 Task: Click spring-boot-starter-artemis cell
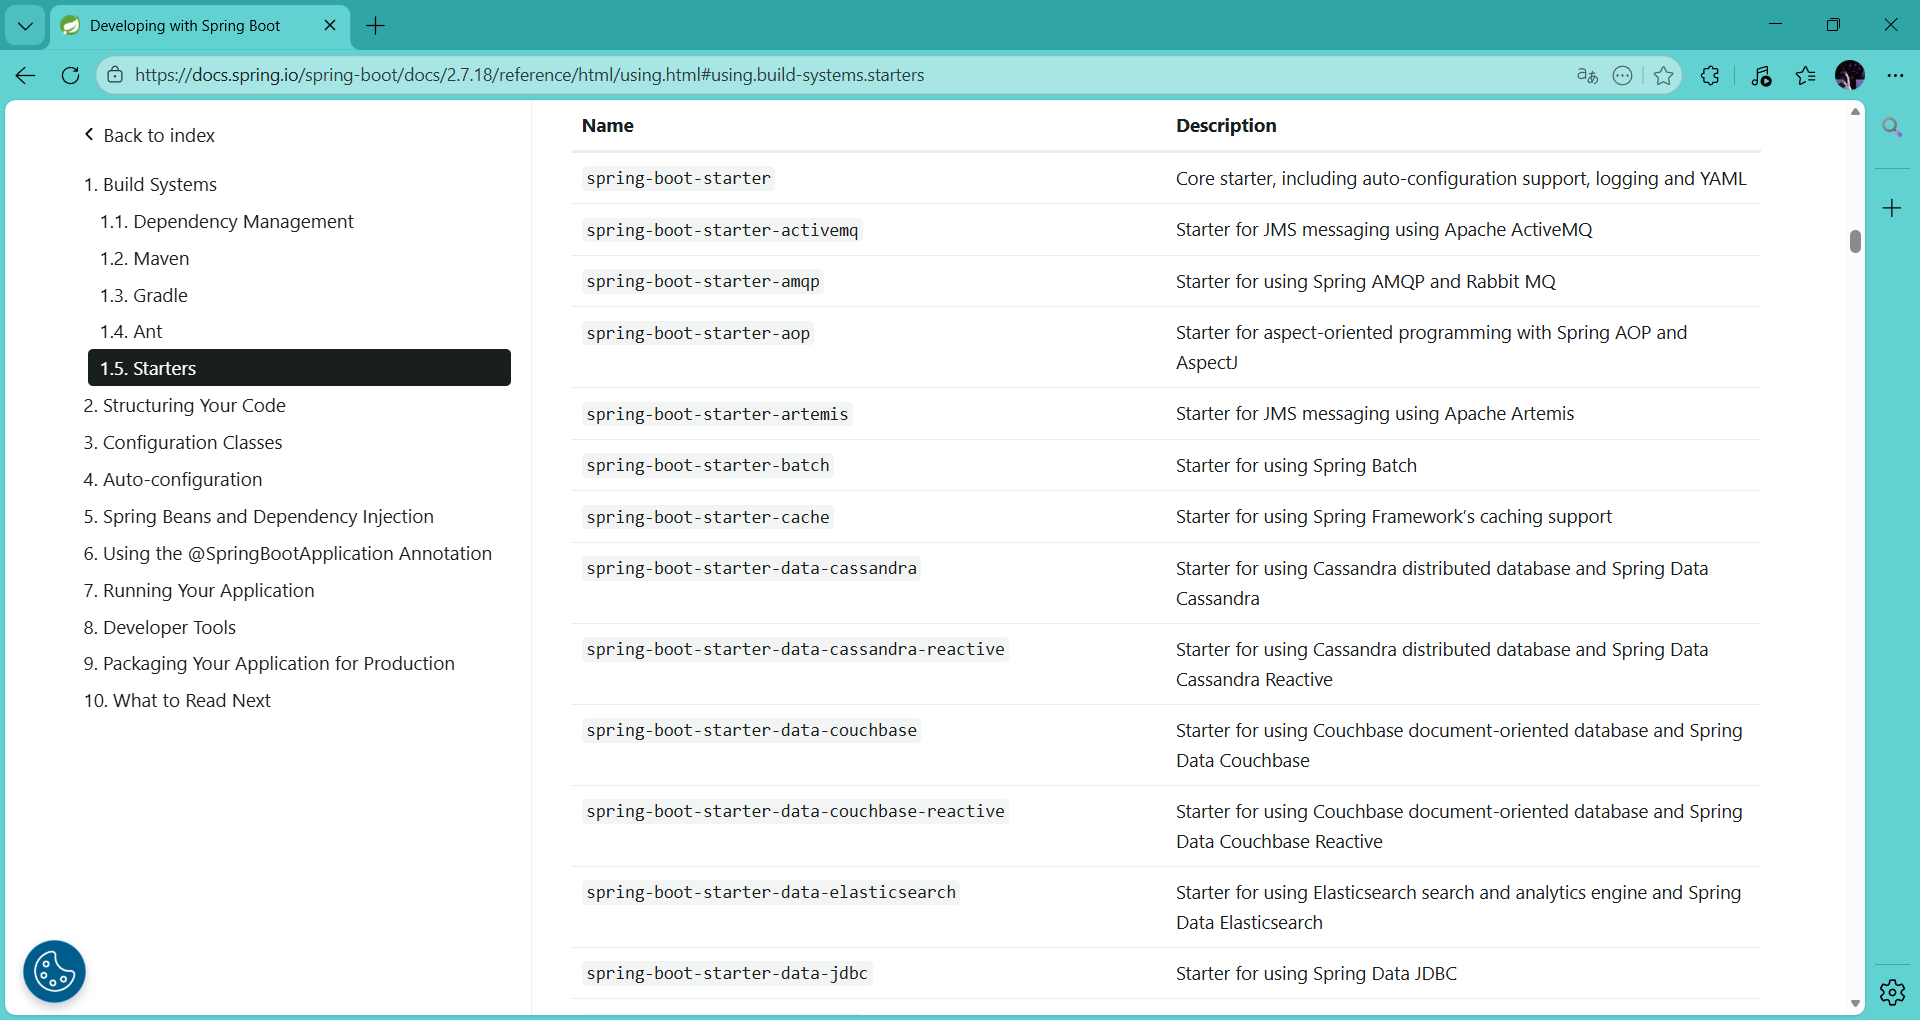pos(717,414)
